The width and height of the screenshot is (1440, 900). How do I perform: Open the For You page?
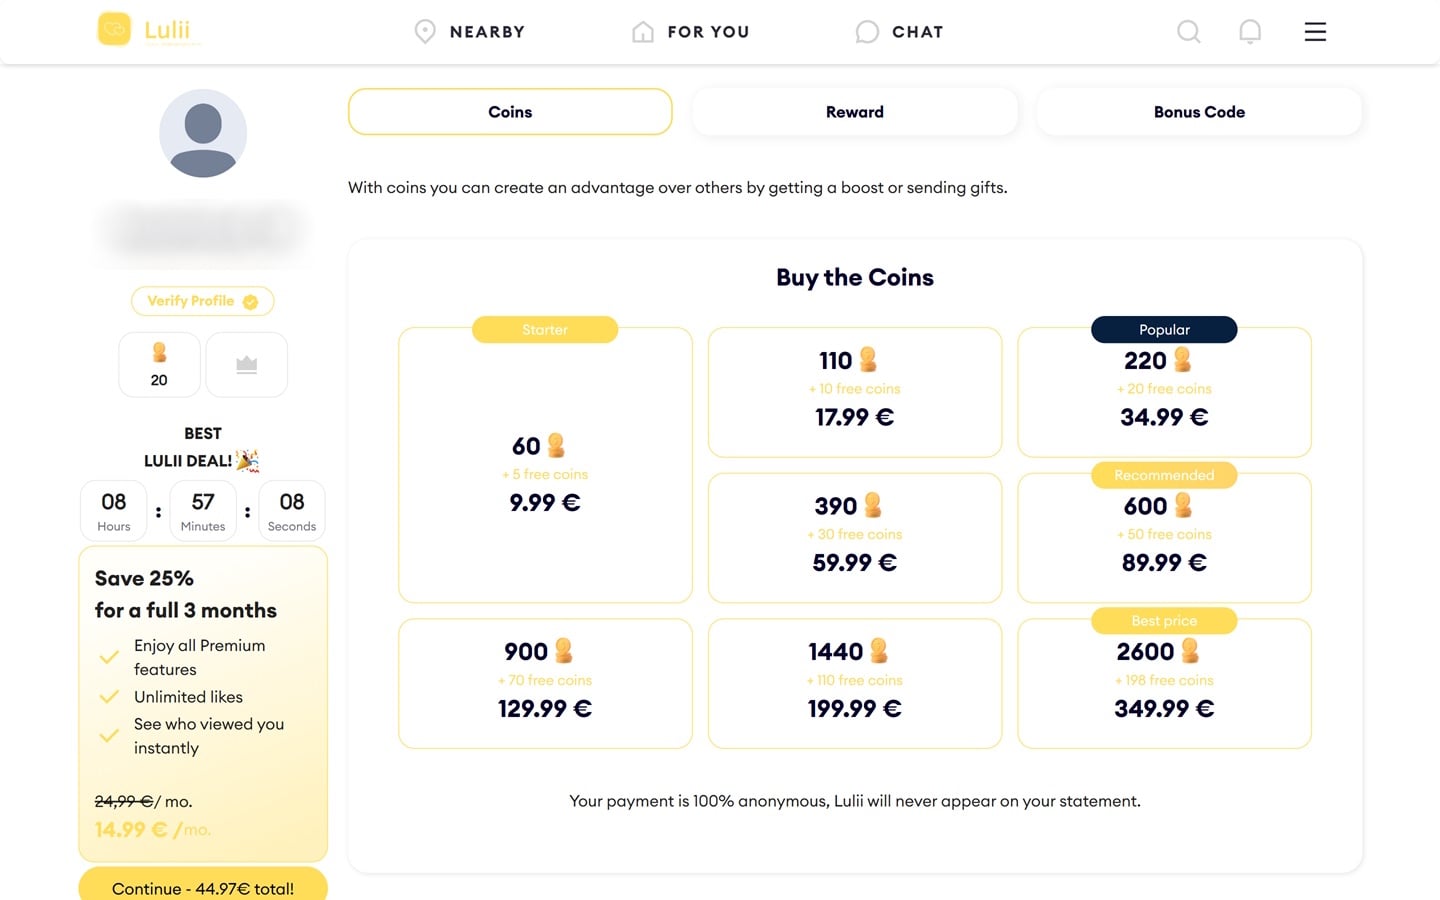691,32
